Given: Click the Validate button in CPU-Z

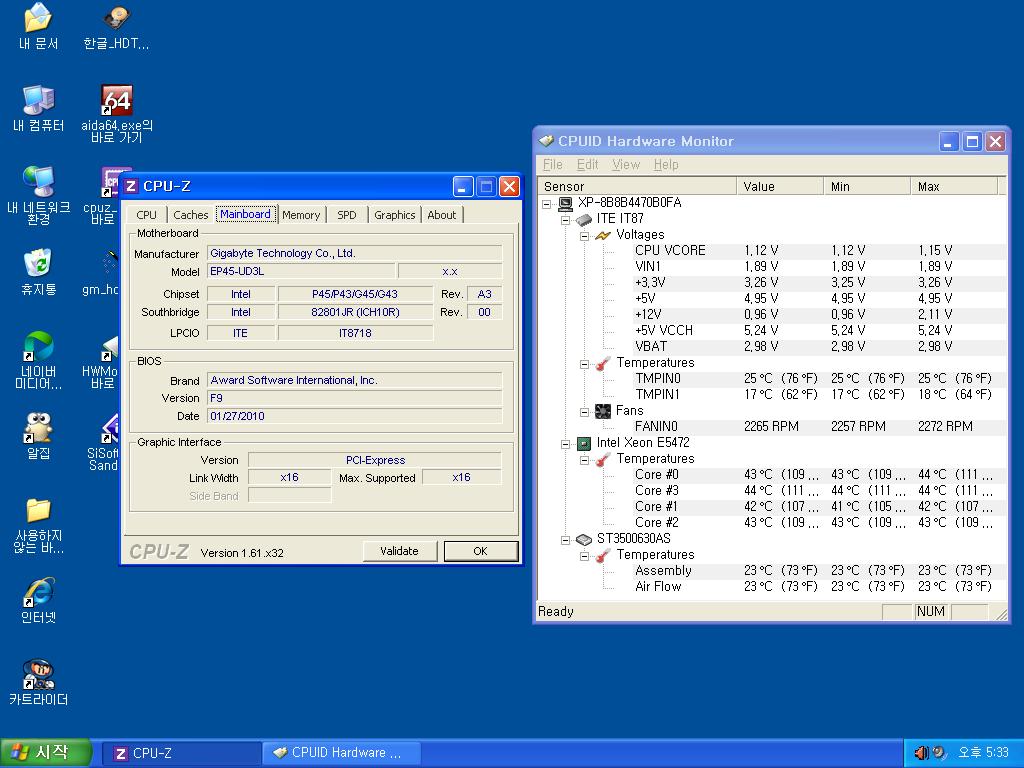Looking at the screenshot, I should (x=399, y=551).
